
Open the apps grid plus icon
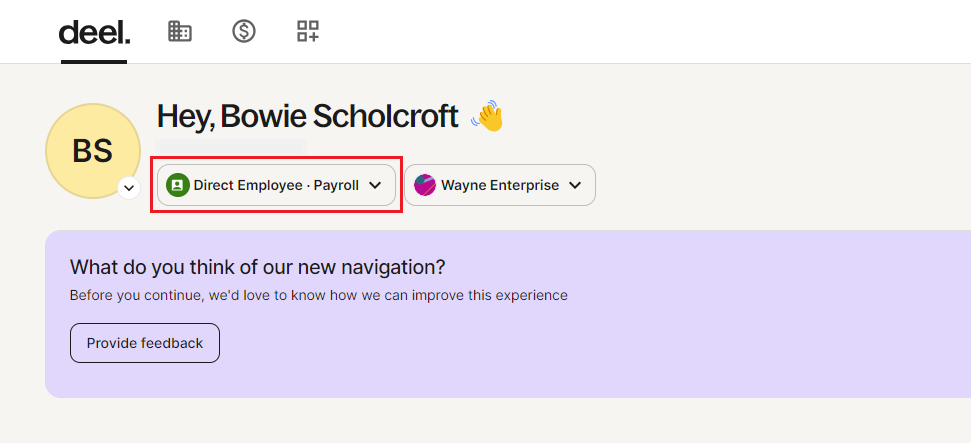[308, 31]
